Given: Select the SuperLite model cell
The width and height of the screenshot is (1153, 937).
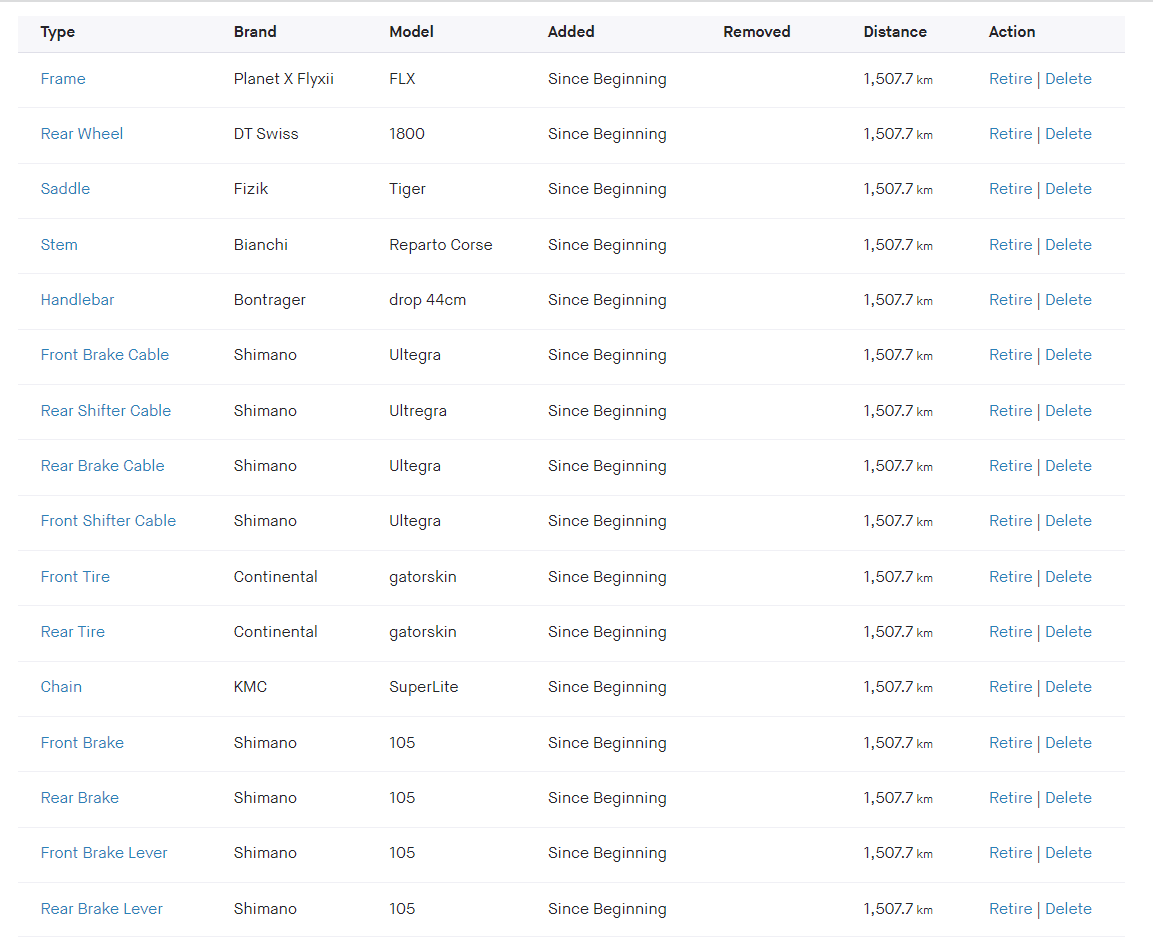Looking at the screenshot, I should (x=424, y=687).
